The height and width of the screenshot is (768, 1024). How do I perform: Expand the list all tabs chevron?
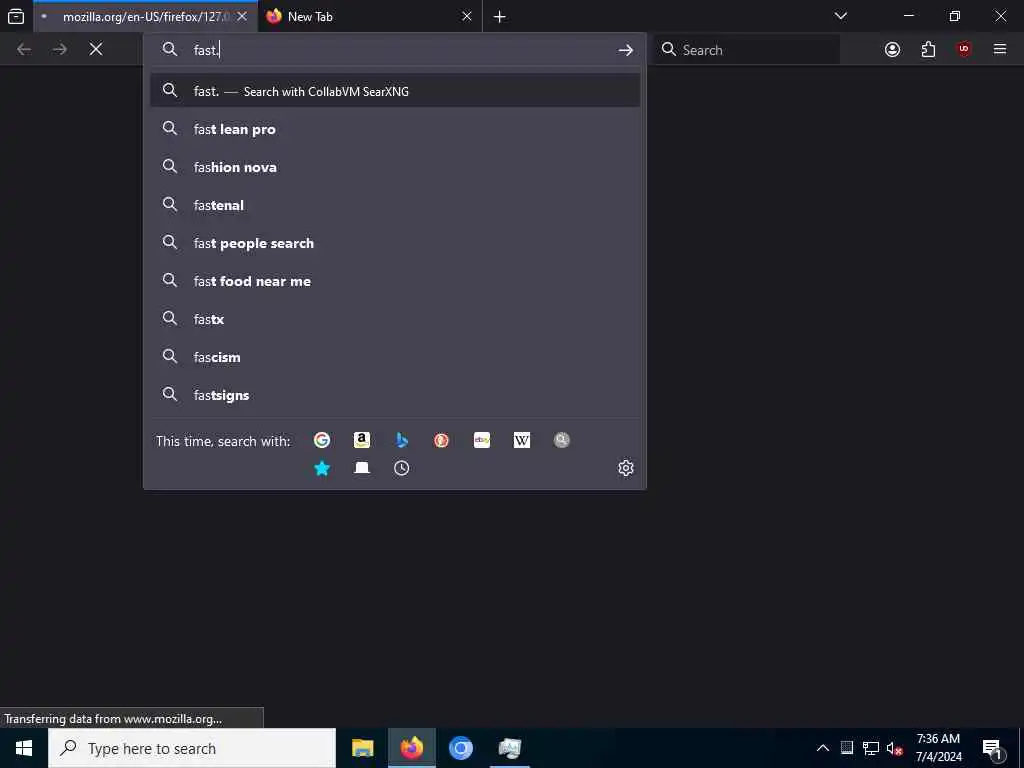click(x=841, y=16)
